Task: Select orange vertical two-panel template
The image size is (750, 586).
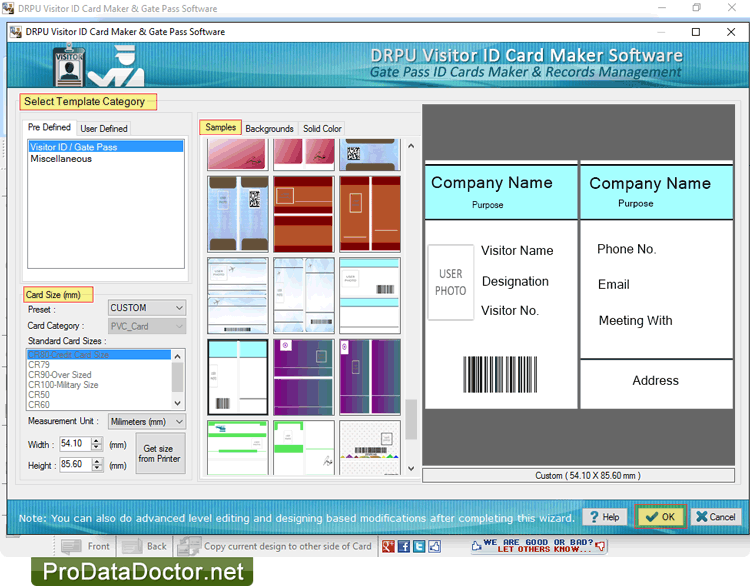Action: pos(370,214)
